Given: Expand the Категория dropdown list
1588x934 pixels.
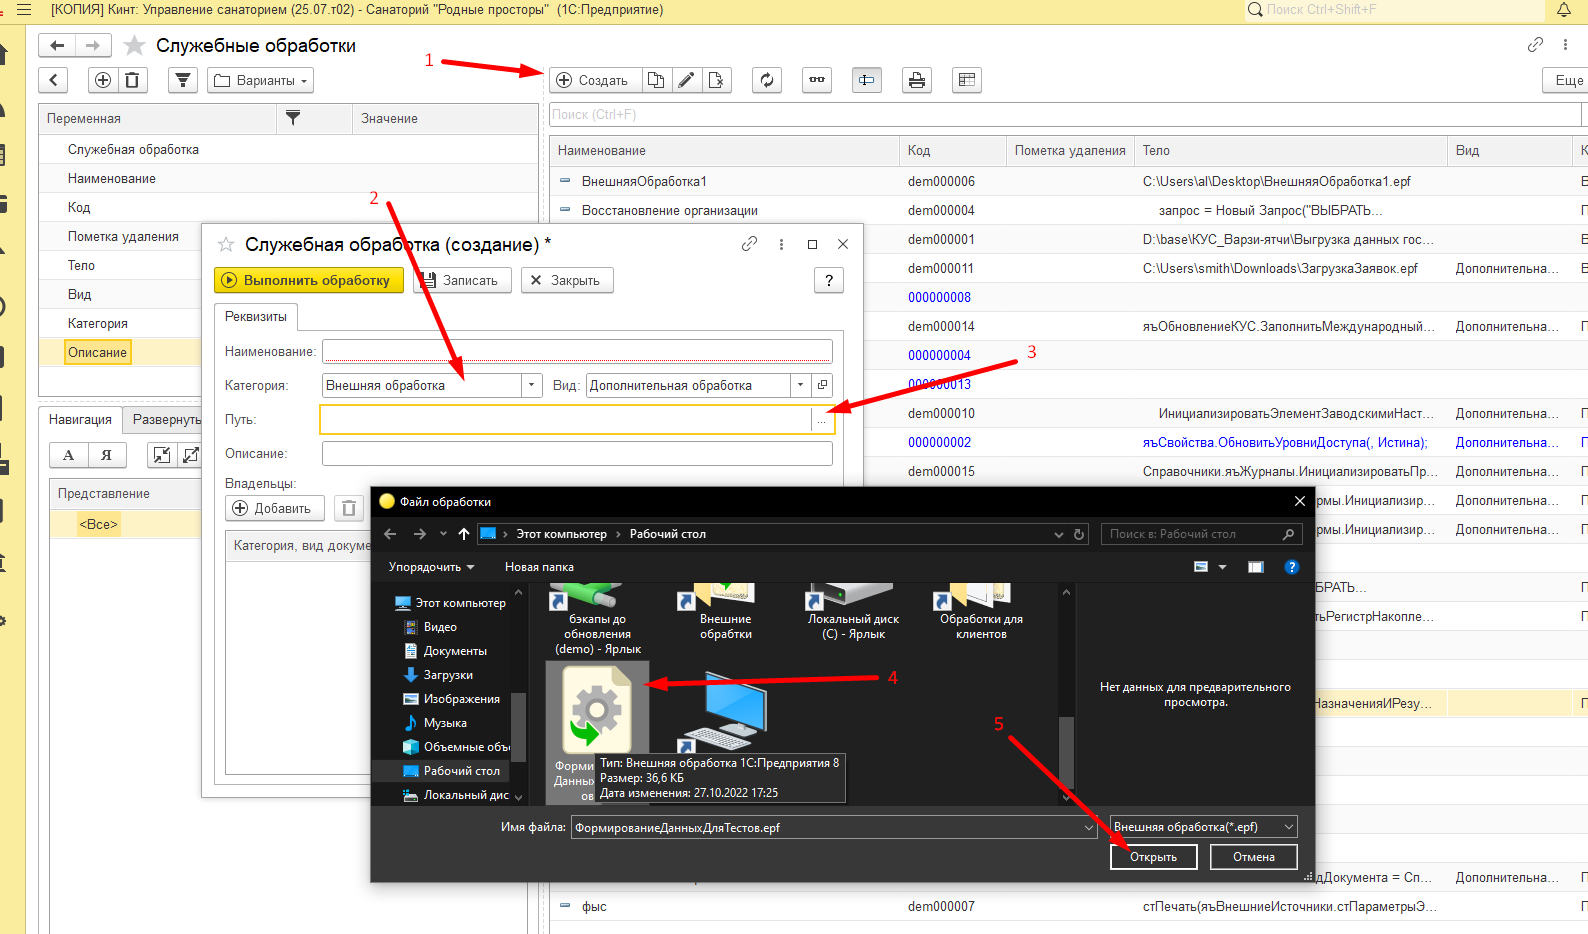Looking at the screenshot, I should click(x=532, y=385).
